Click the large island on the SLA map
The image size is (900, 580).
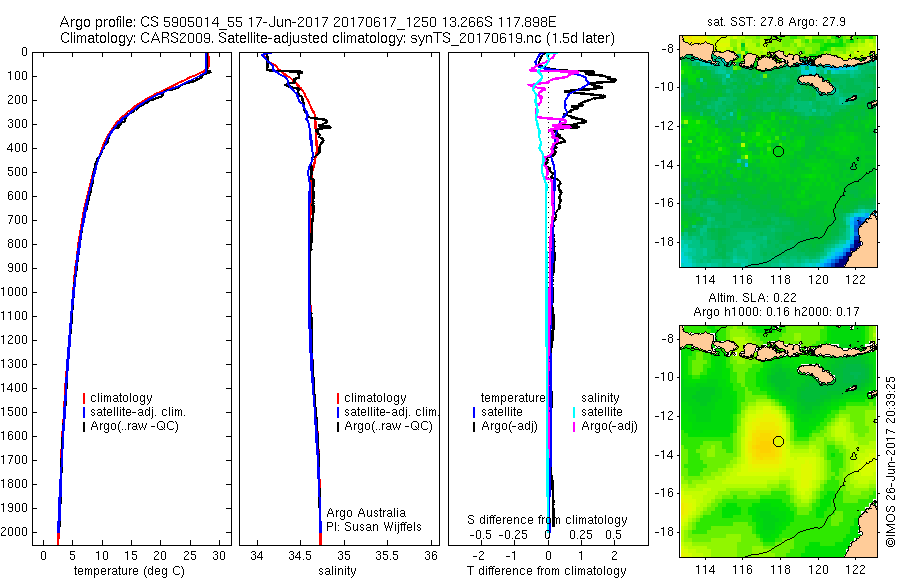(816, 374)
